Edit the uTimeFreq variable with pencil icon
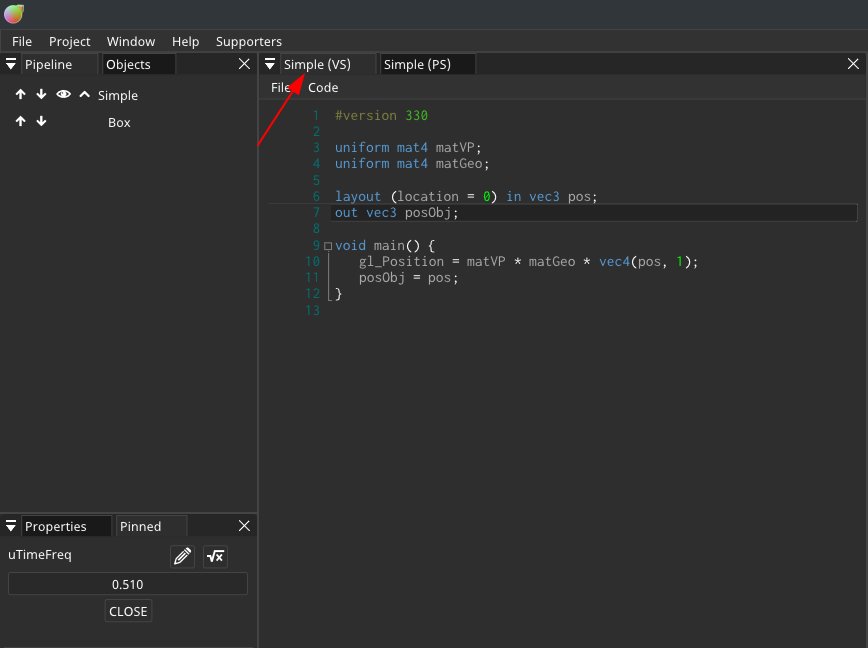Screen dimensions: 868x648 [182, 556]
